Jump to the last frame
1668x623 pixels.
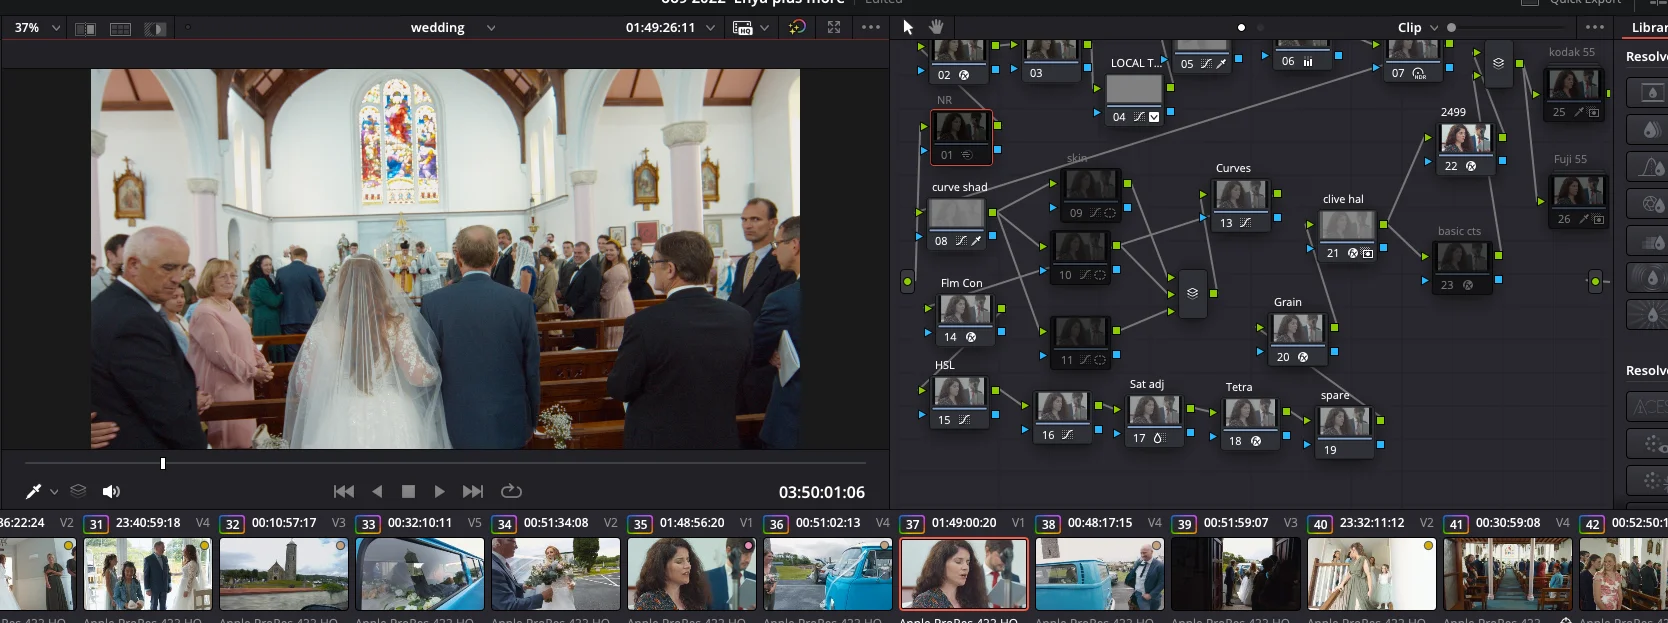(473, 491)
